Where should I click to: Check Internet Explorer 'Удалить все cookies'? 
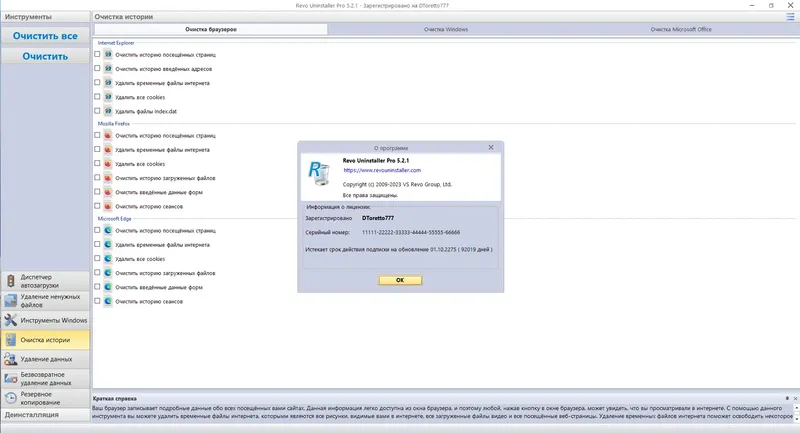[97, 96]
